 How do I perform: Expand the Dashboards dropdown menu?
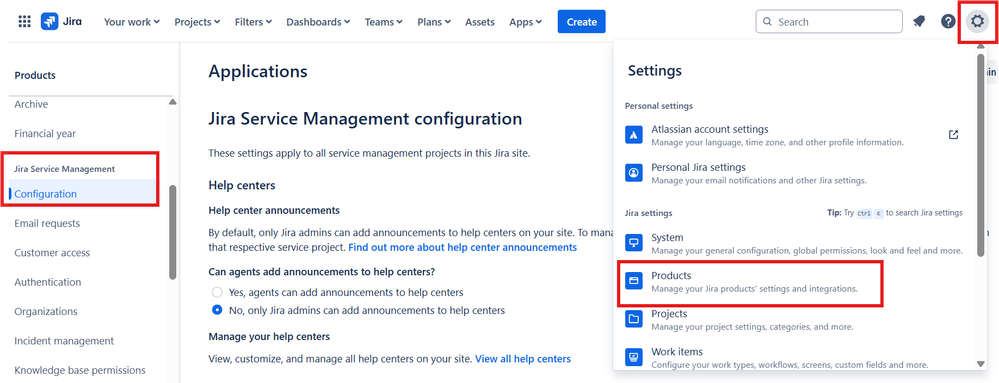pos(318,22)
